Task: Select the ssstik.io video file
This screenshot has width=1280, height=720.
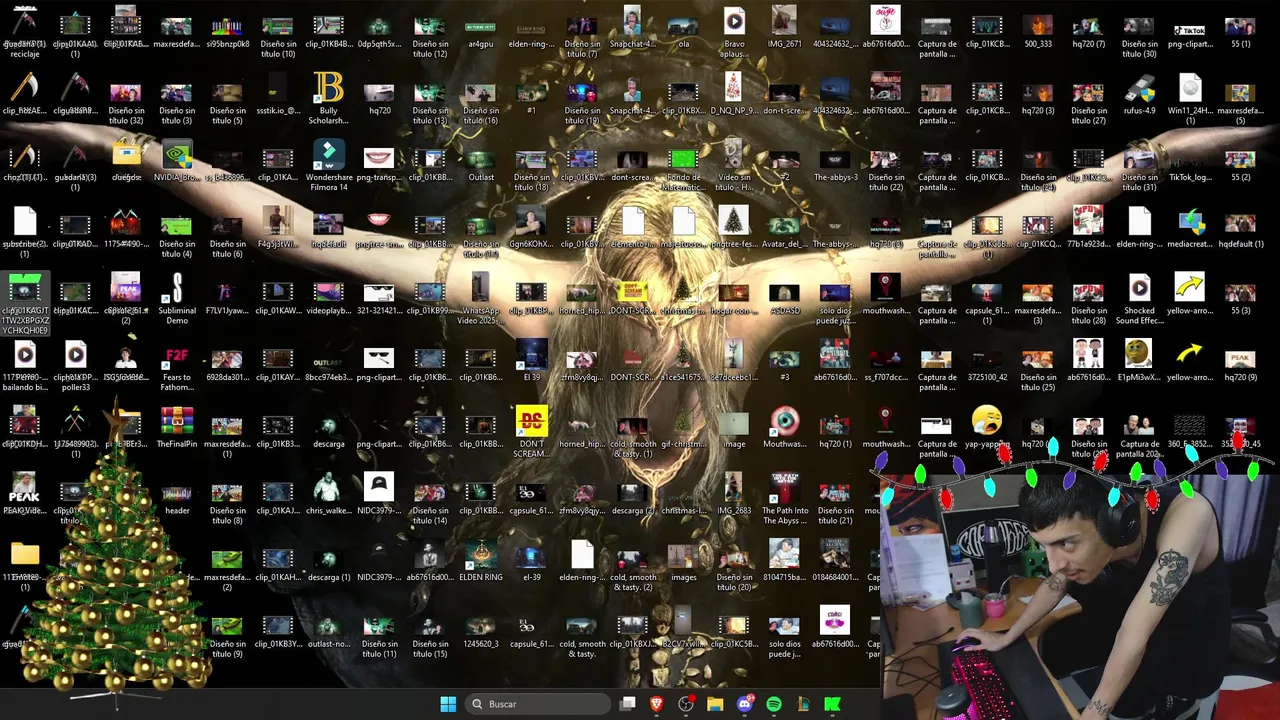Action: click(278, 93)
